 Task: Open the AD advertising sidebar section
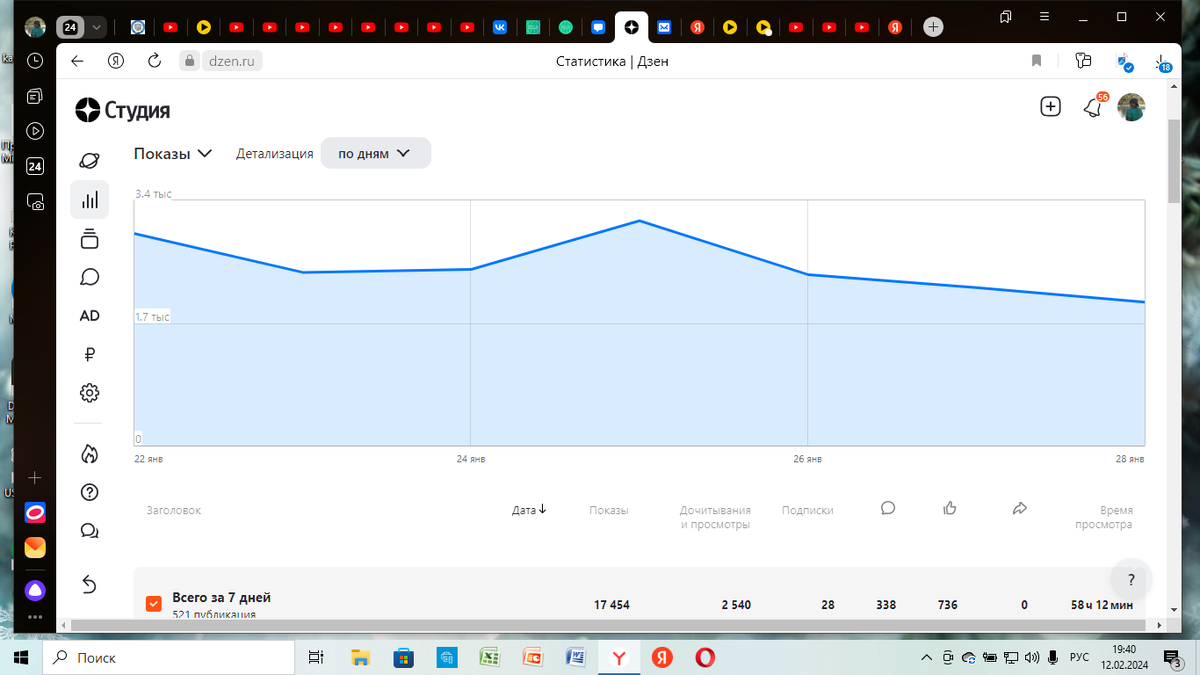(89, 315)
